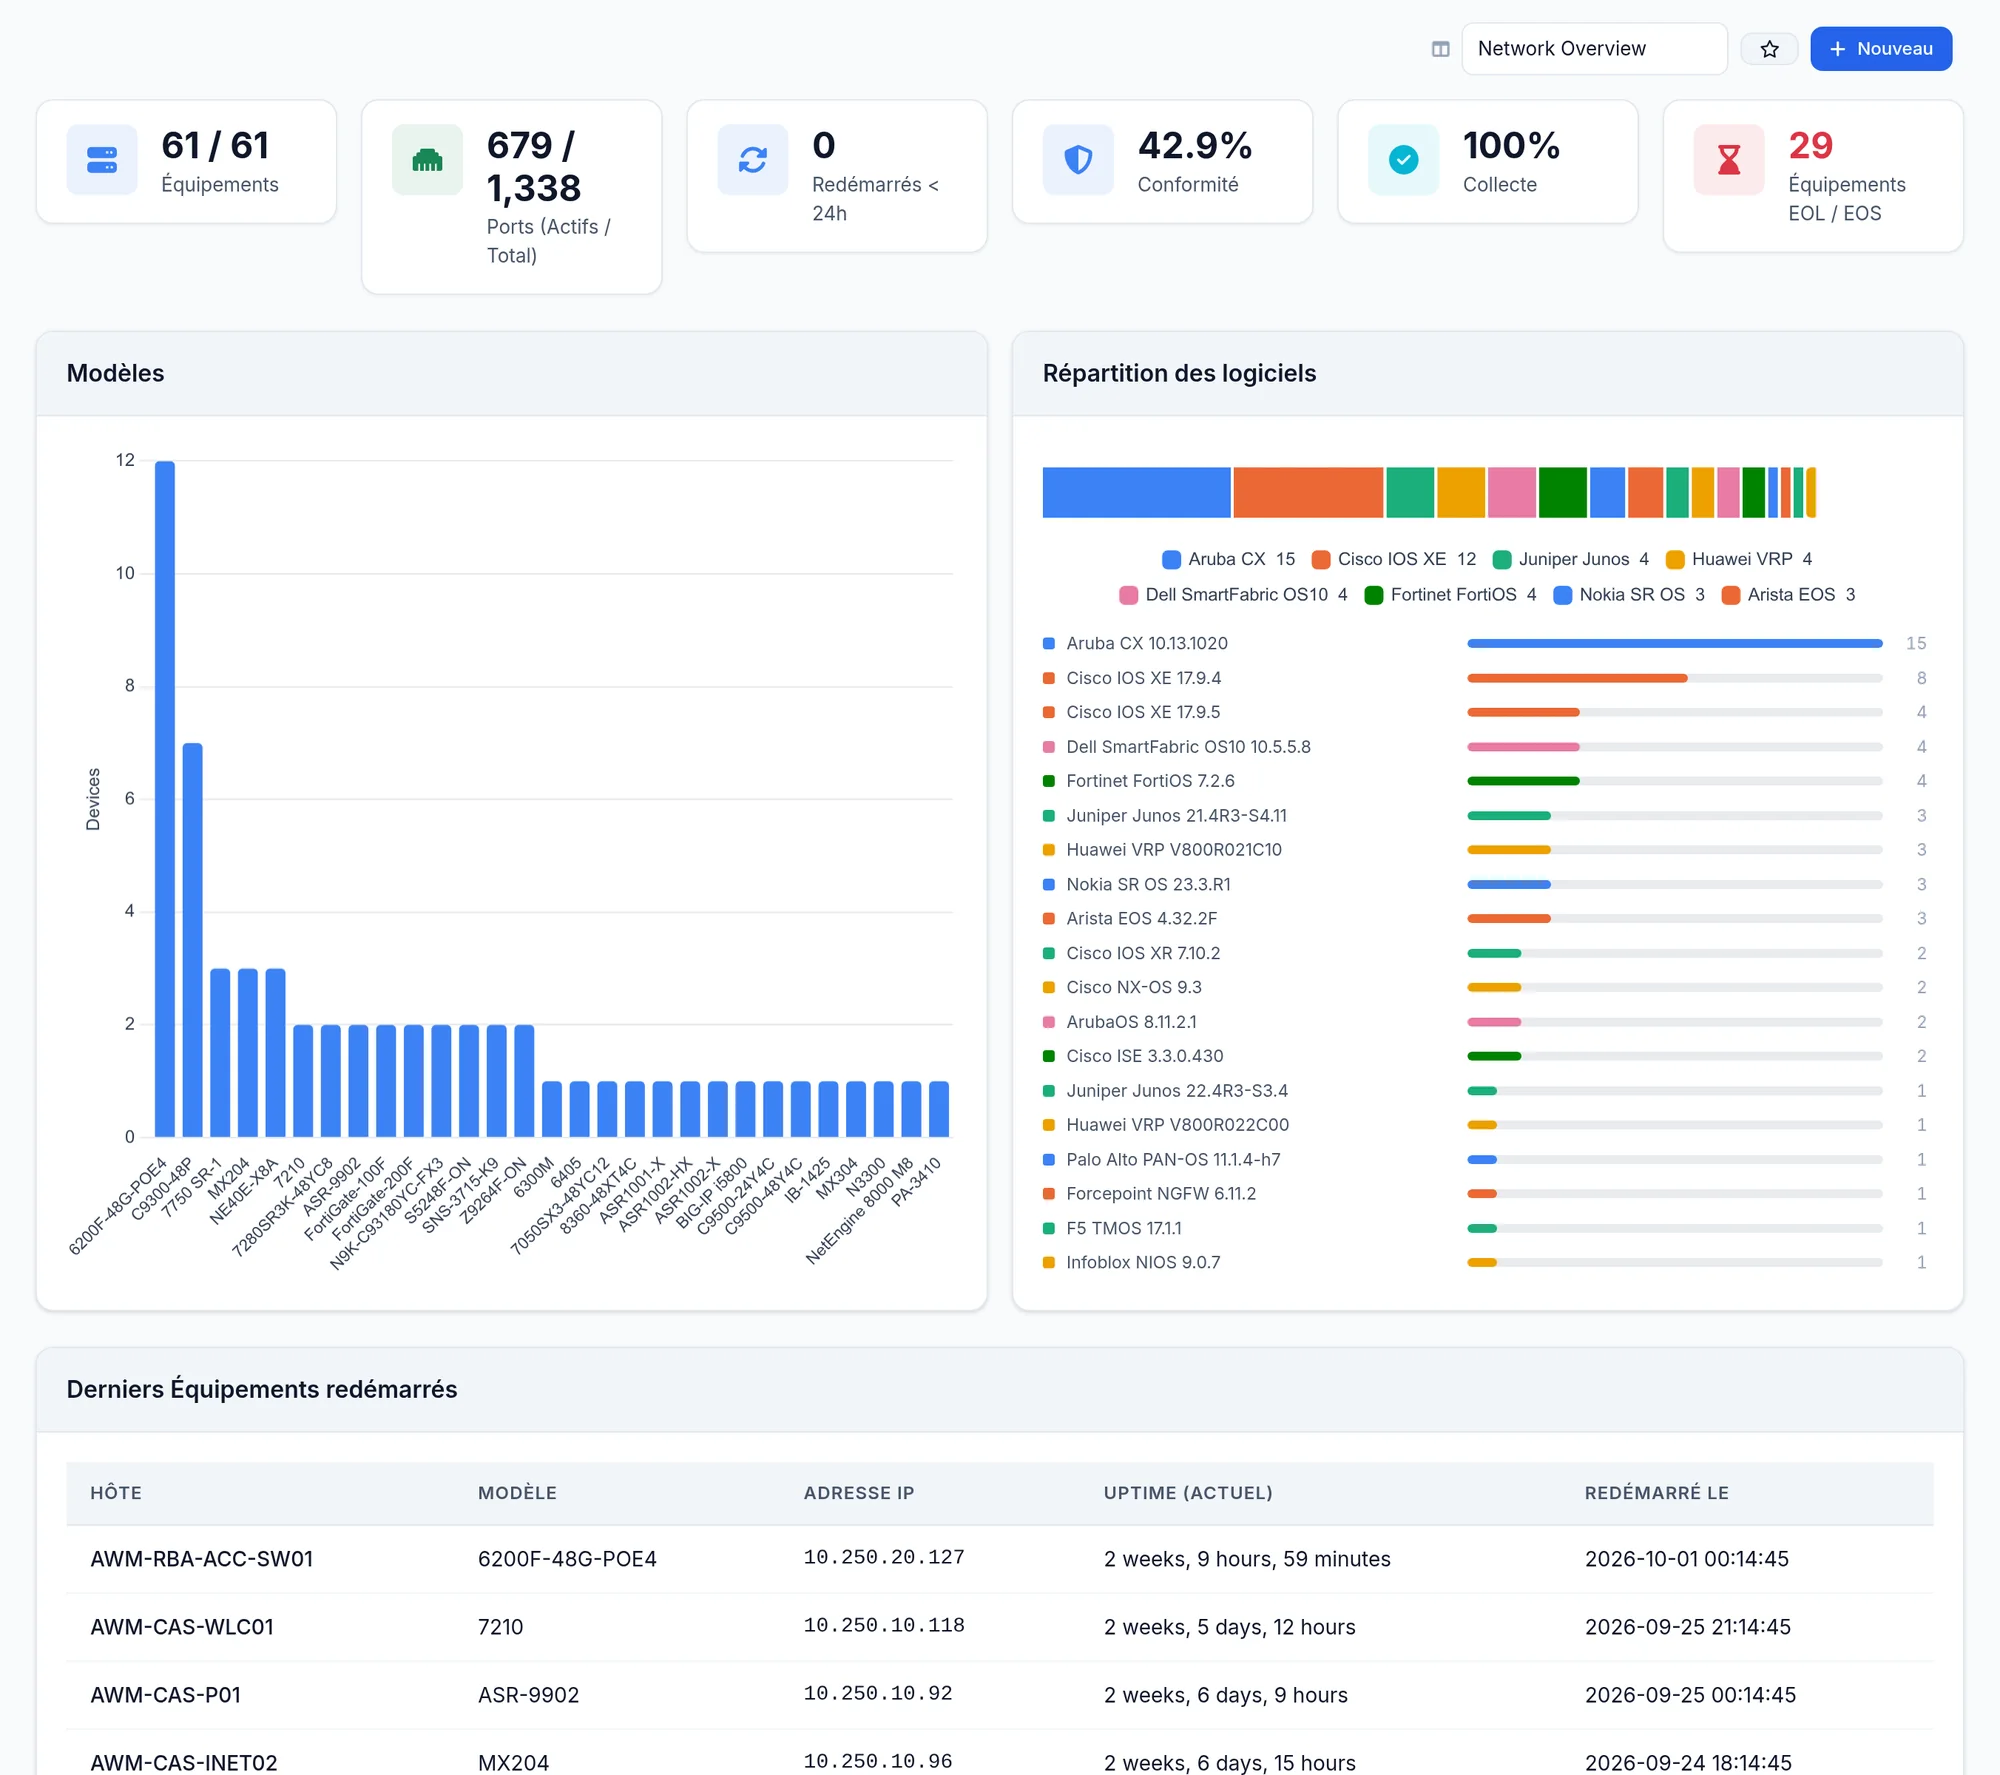Click the C9300-48P bar in Modèles chart
Viewport: 2000px width, 1775px height.
point(193,940)
